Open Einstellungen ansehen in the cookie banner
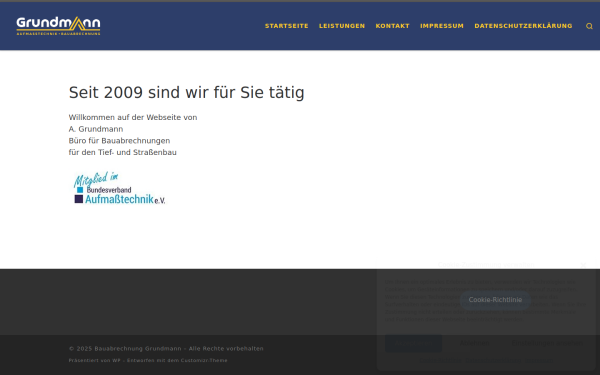The height and width of the screenshot is (375, 600). (548, 343)
